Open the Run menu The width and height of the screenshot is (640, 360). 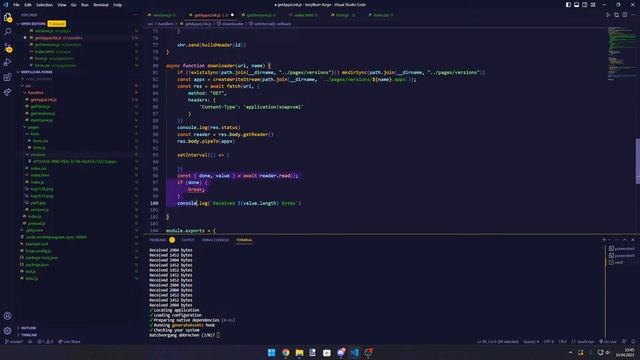(84, 5)
